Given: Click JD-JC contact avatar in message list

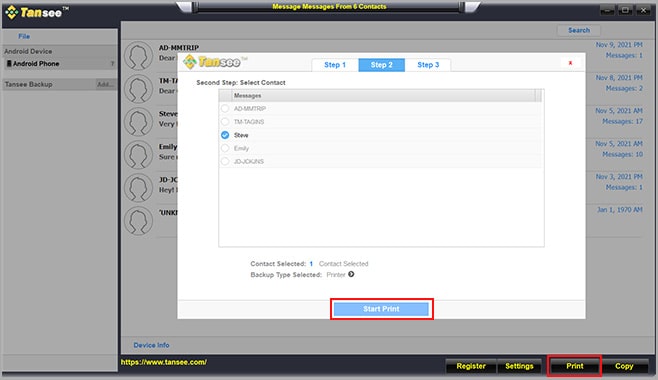Looking at the screenshot, I should click(138, 187).
